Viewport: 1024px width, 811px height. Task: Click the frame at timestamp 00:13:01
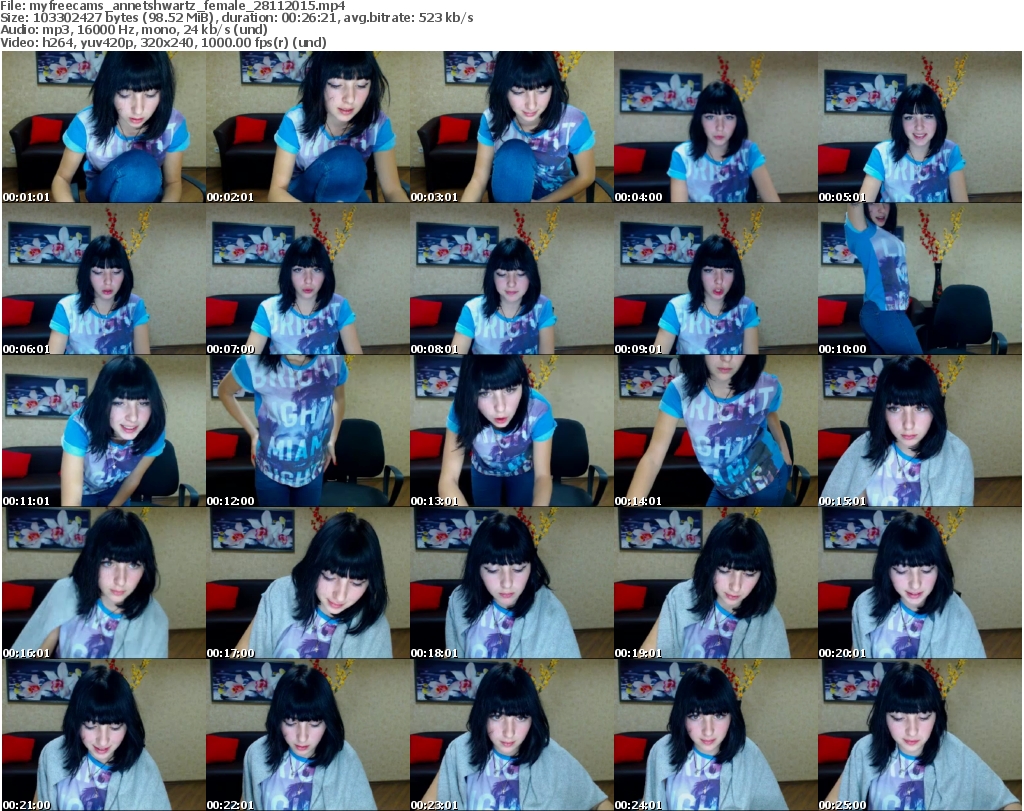[511, 431]
